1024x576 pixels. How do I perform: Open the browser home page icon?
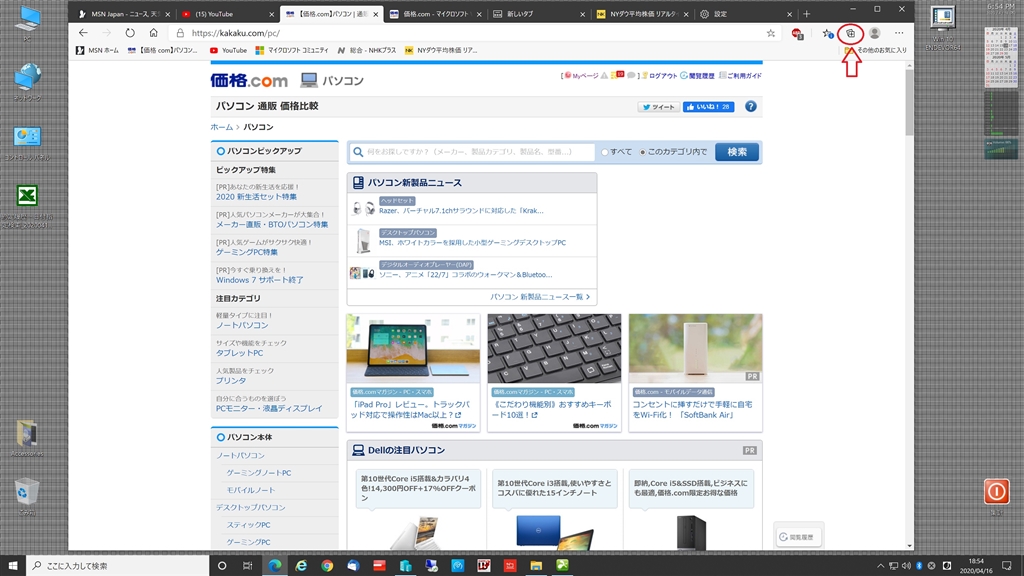153,33
